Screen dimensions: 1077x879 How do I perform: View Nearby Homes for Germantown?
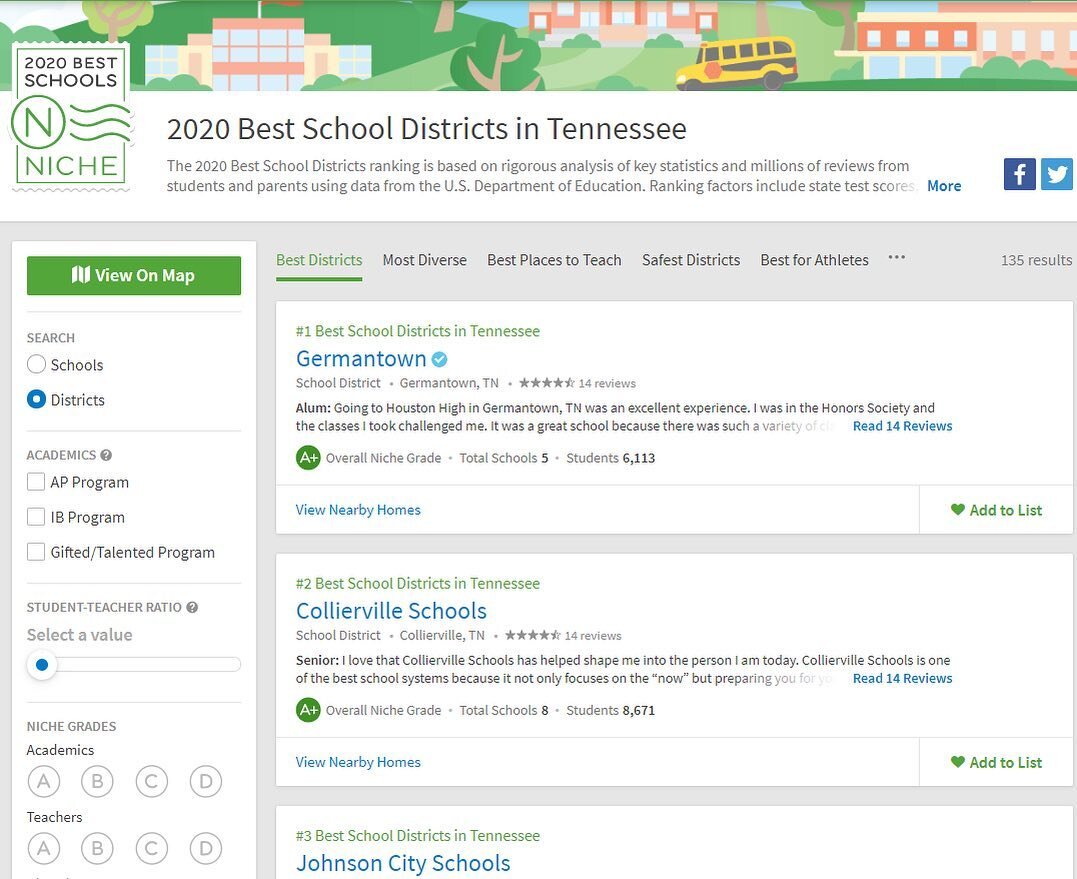point(358,510)
